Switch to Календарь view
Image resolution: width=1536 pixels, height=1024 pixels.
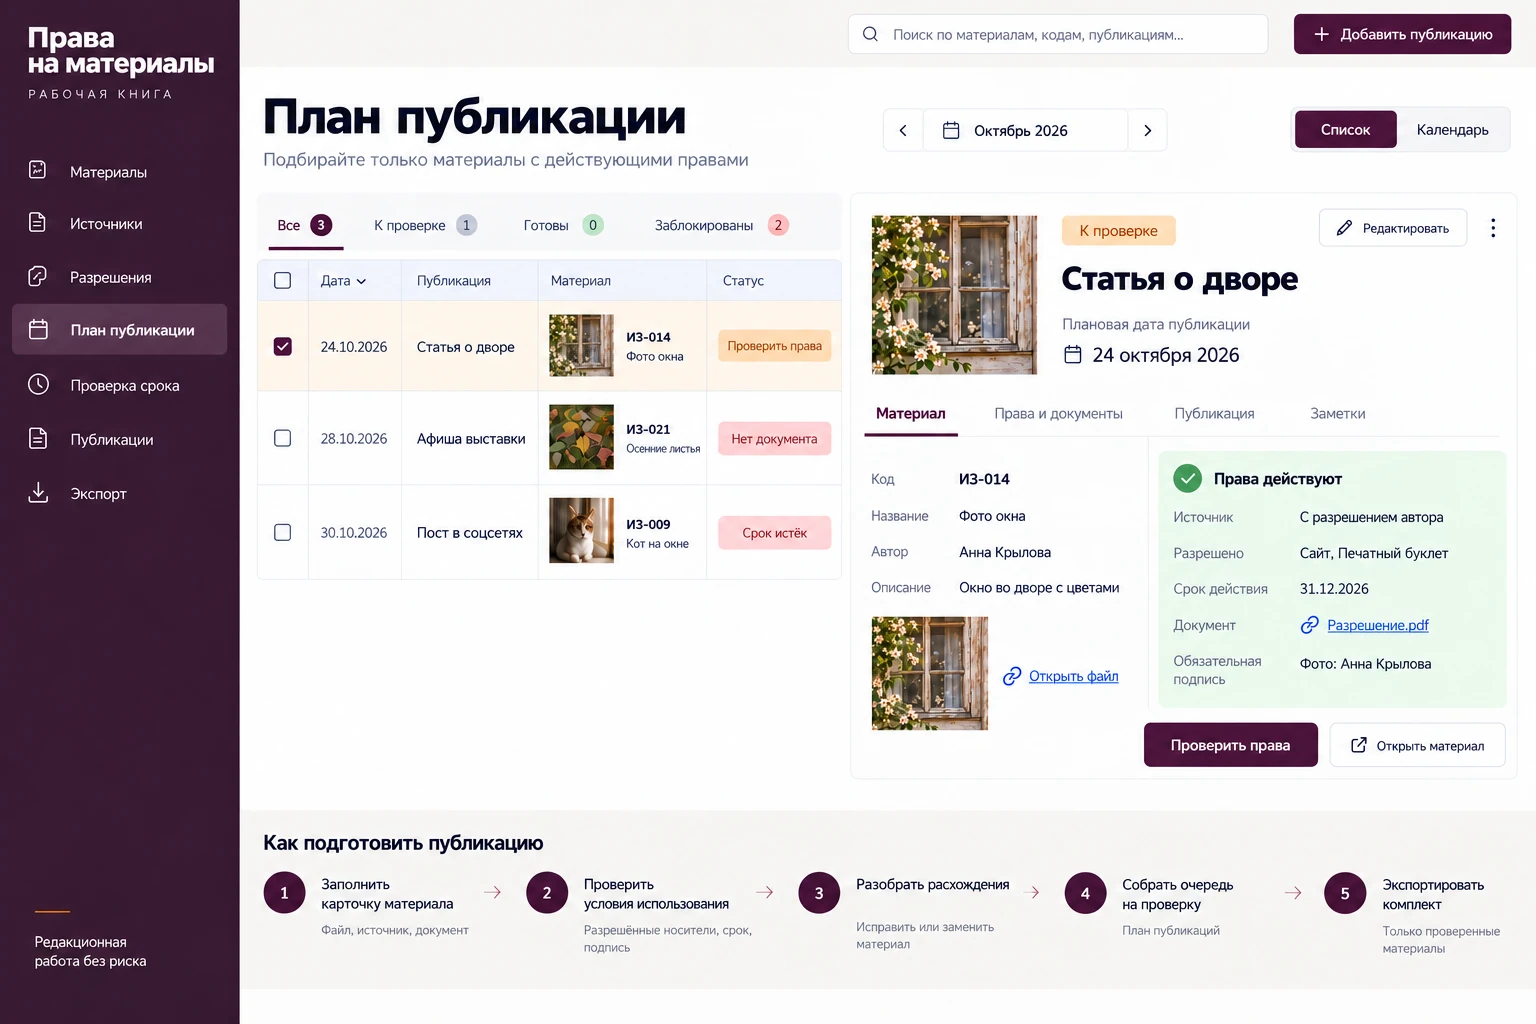click(x=1452, y=129)
